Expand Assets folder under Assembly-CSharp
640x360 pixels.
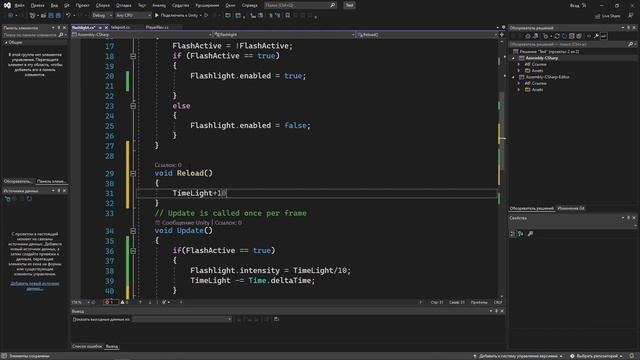[519, 71]
